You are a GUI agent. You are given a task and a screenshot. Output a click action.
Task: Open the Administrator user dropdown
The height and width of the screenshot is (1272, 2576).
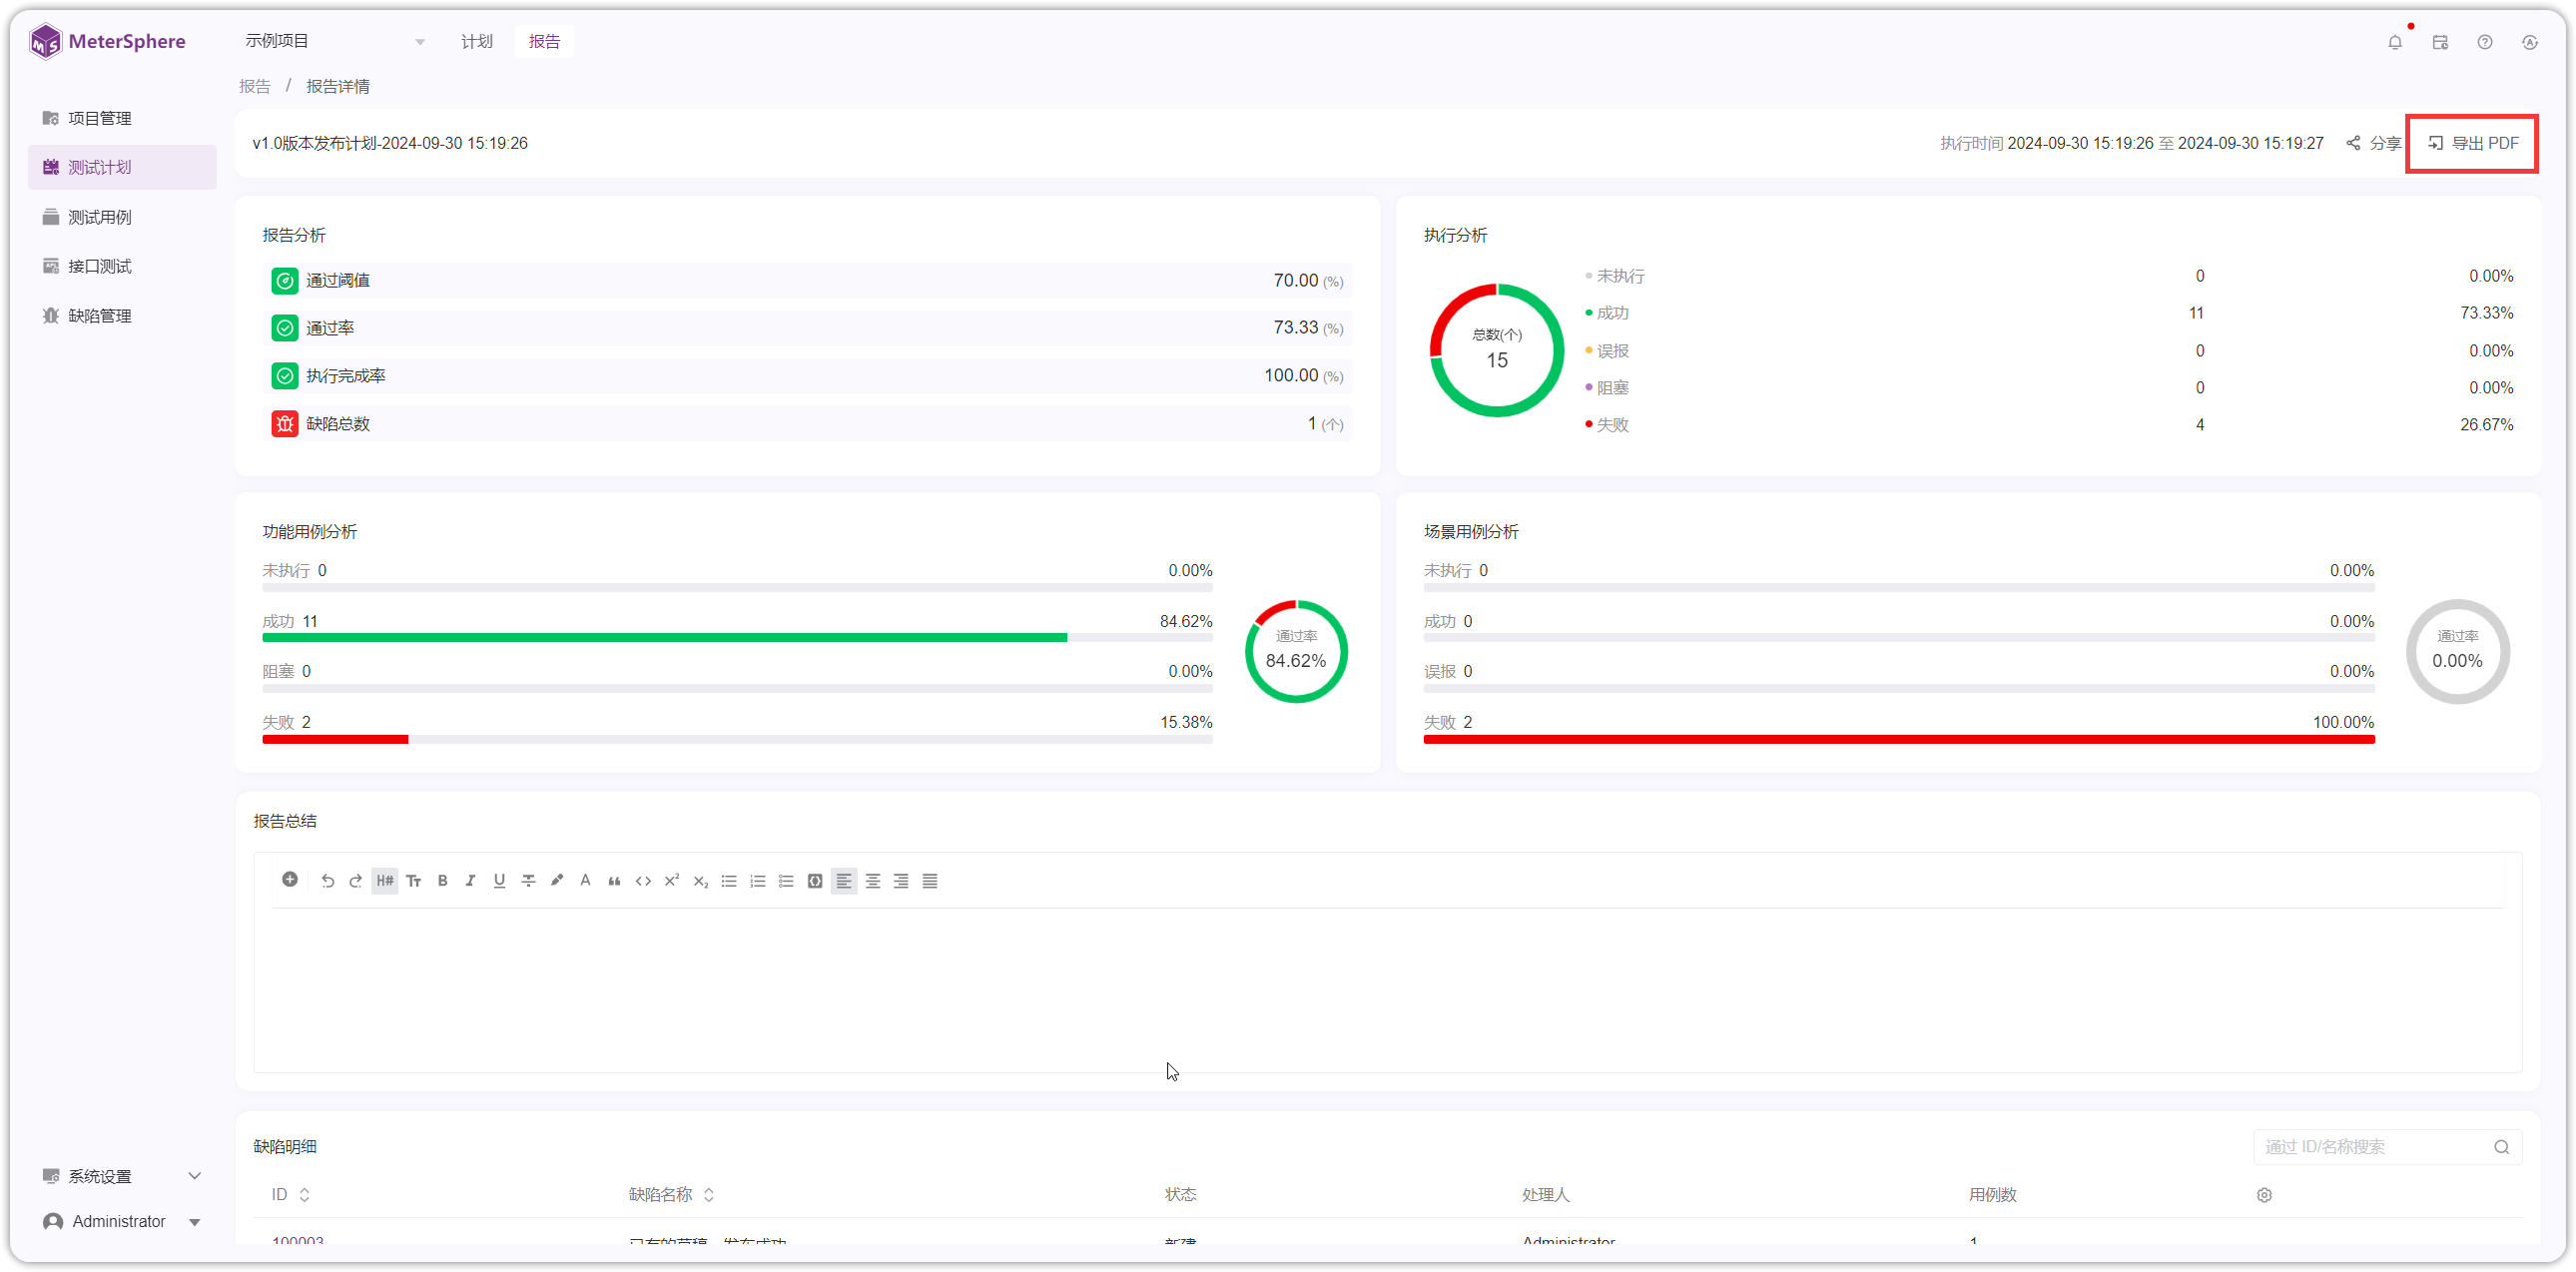[x=122, y=1221]
